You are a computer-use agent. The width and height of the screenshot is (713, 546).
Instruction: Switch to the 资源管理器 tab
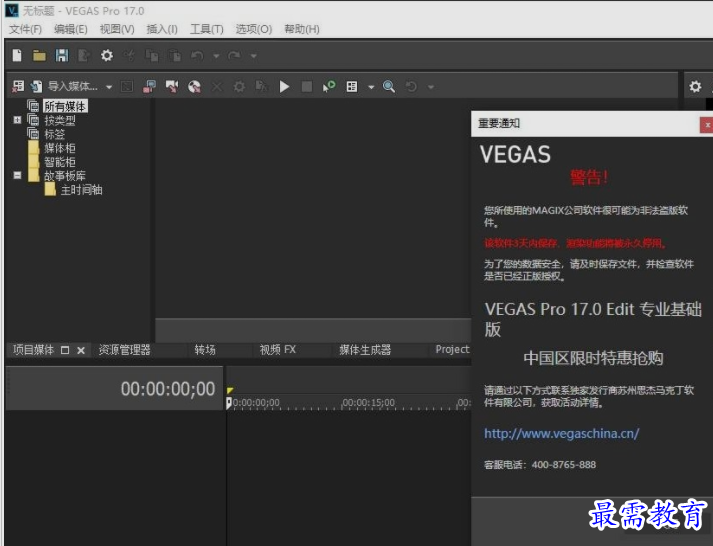point(125,350)
